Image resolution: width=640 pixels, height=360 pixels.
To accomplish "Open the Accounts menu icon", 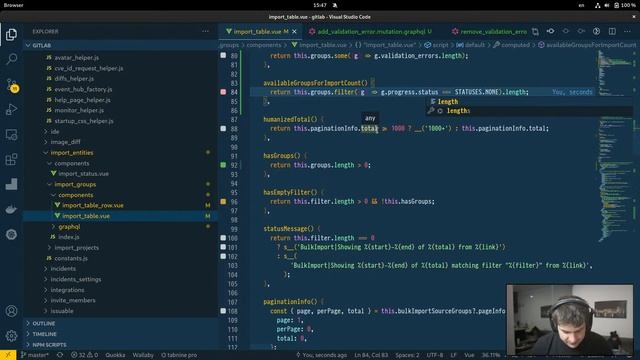I will (x=11, y=311).
